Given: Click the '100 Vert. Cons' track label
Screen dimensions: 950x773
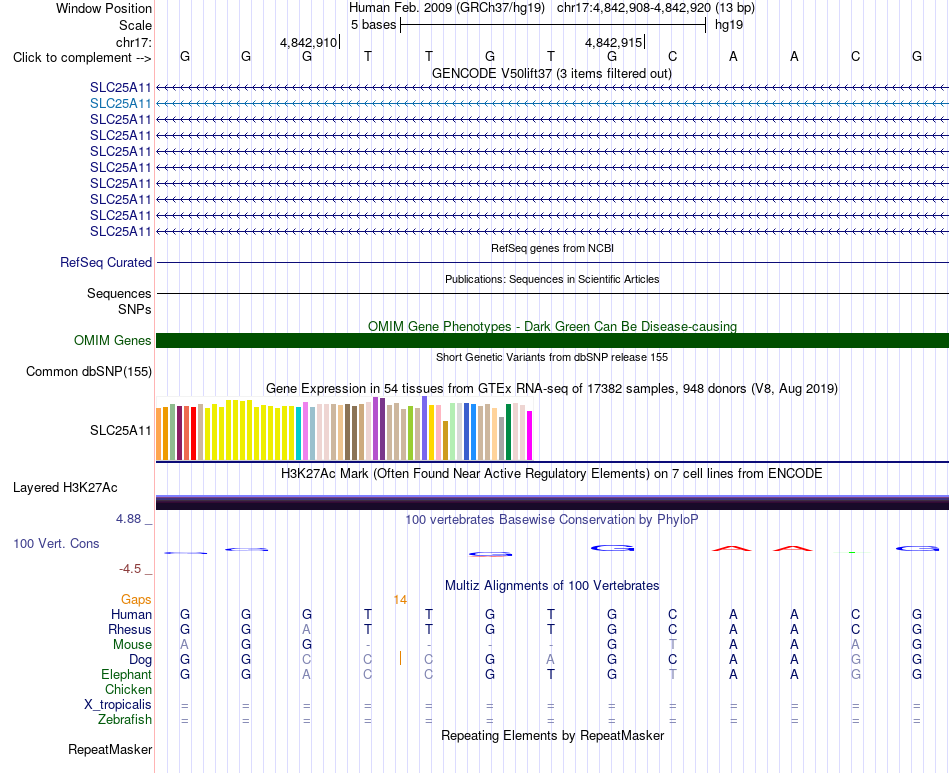Looking at the screenshot, I should pos(56,543).
